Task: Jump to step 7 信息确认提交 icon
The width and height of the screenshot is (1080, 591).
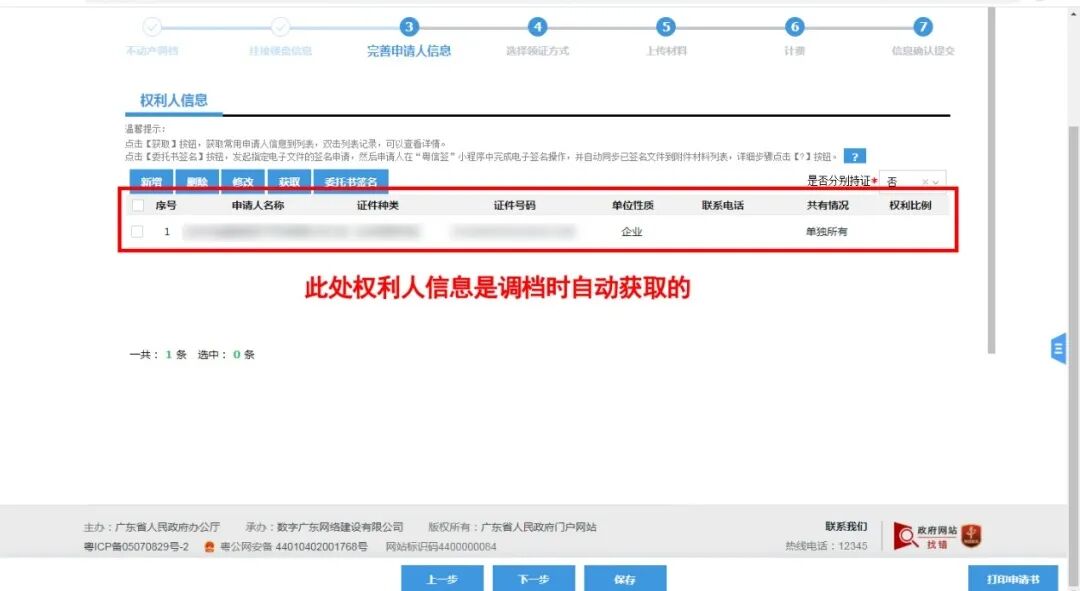Action: [923, 29]
